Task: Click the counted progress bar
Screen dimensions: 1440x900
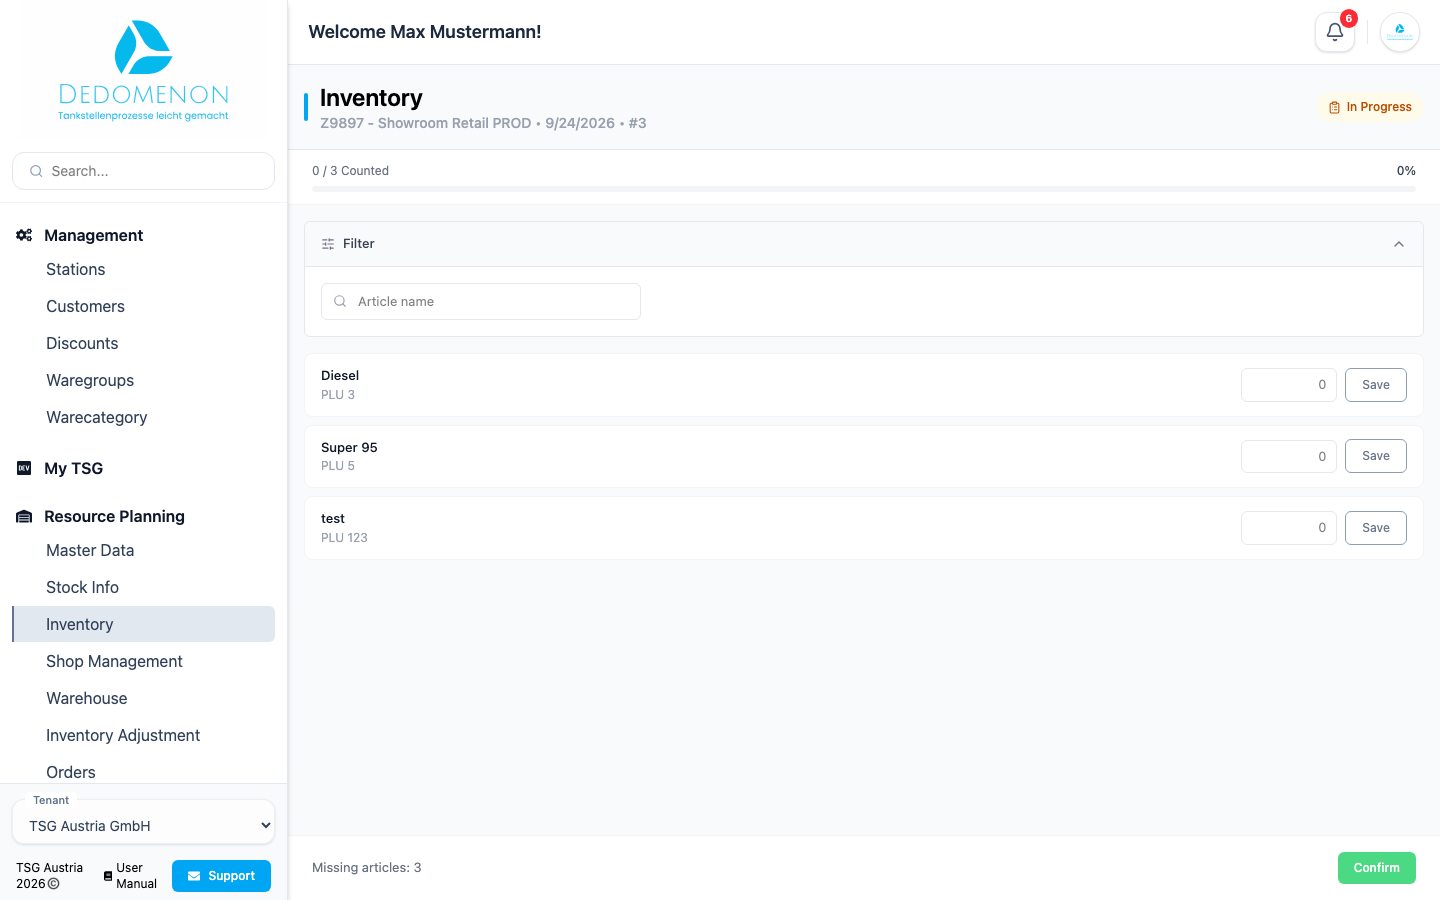Action: point(864,188)
